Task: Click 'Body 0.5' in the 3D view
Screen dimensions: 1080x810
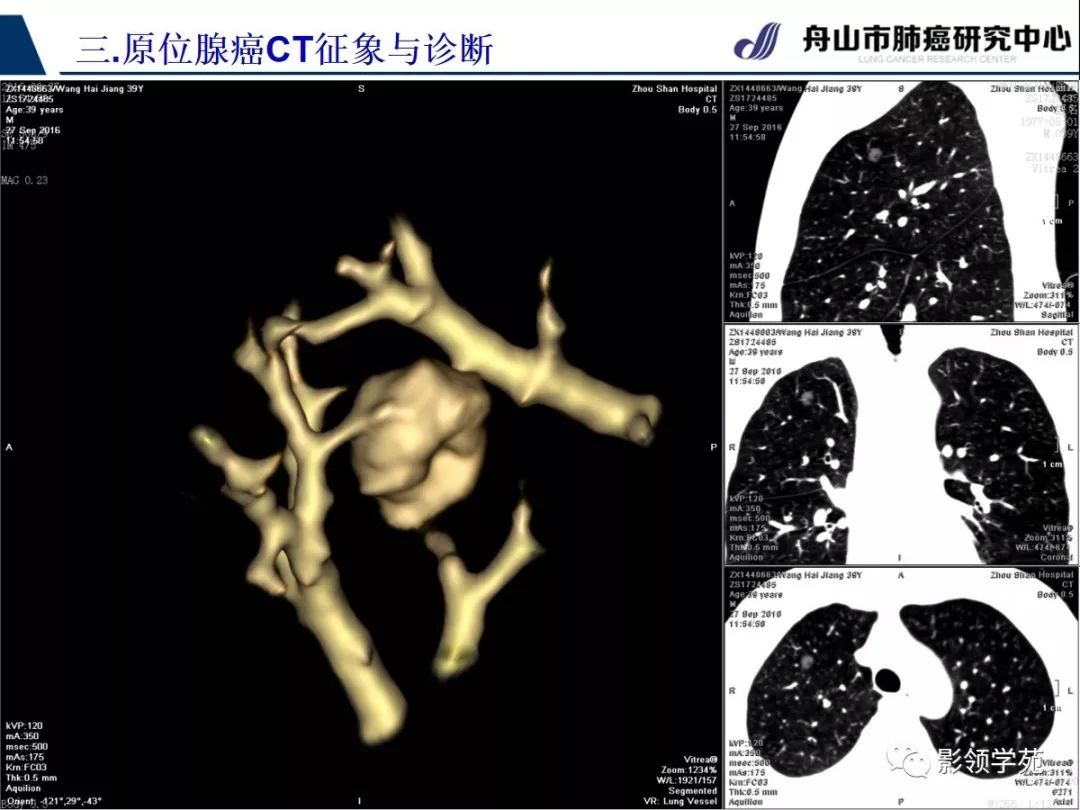Action: [x=697, y=110]
